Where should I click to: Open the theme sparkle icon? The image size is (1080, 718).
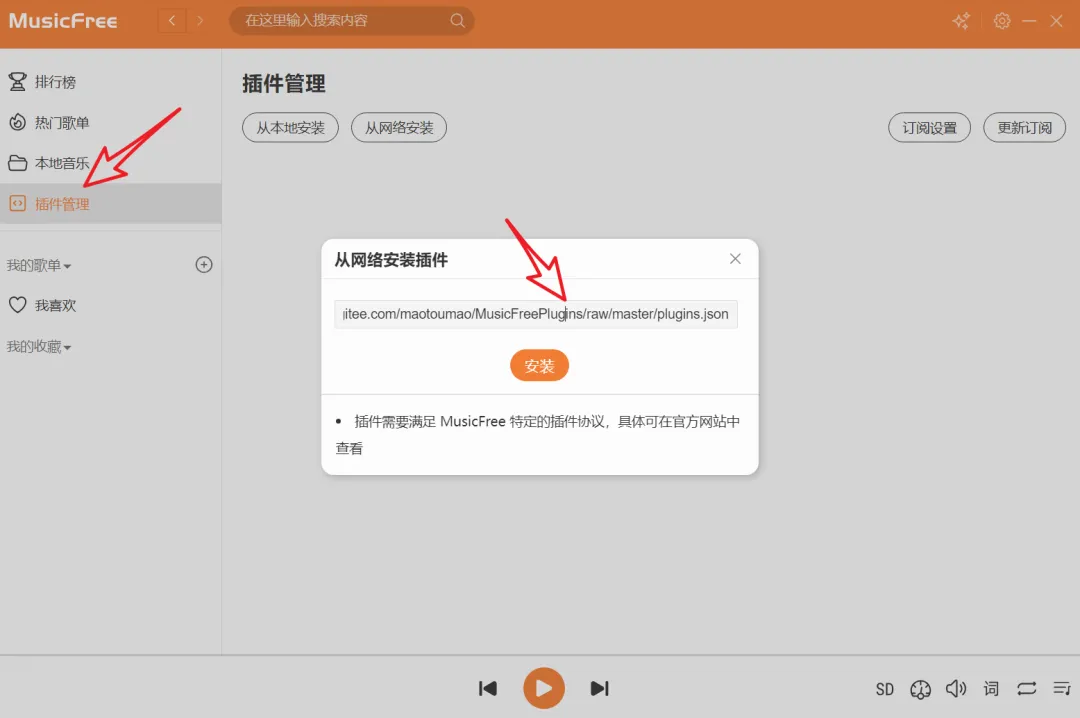tap(962, 21)
